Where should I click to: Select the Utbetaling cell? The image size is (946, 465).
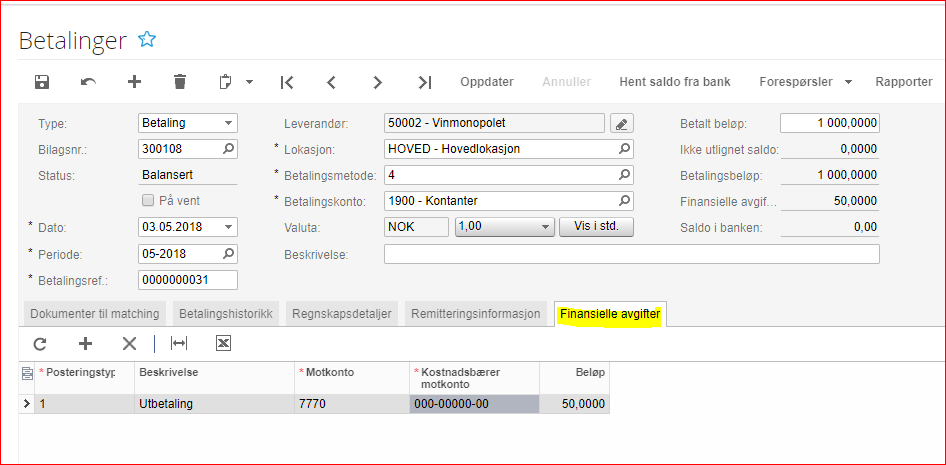click(x=214, y=404)
